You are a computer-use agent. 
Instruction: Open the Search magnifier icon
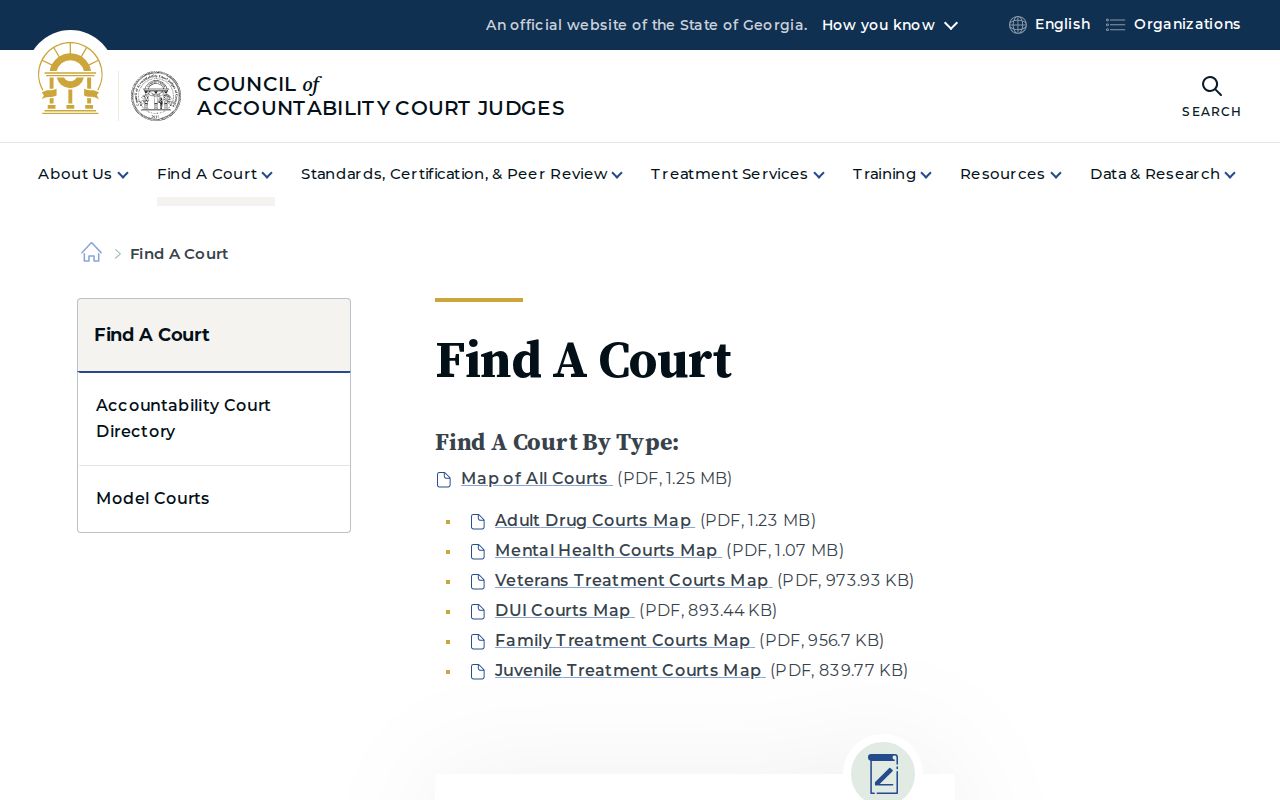click(1211, 86)
